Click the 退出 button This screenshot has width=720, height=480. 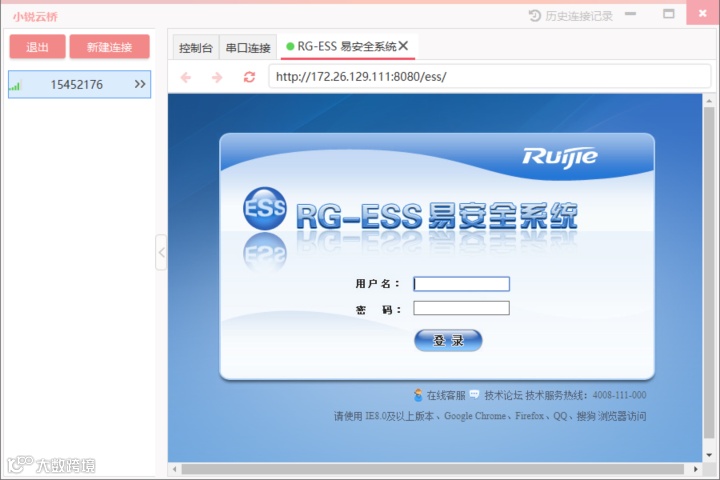pyautogui.click(x=37, y=47)
